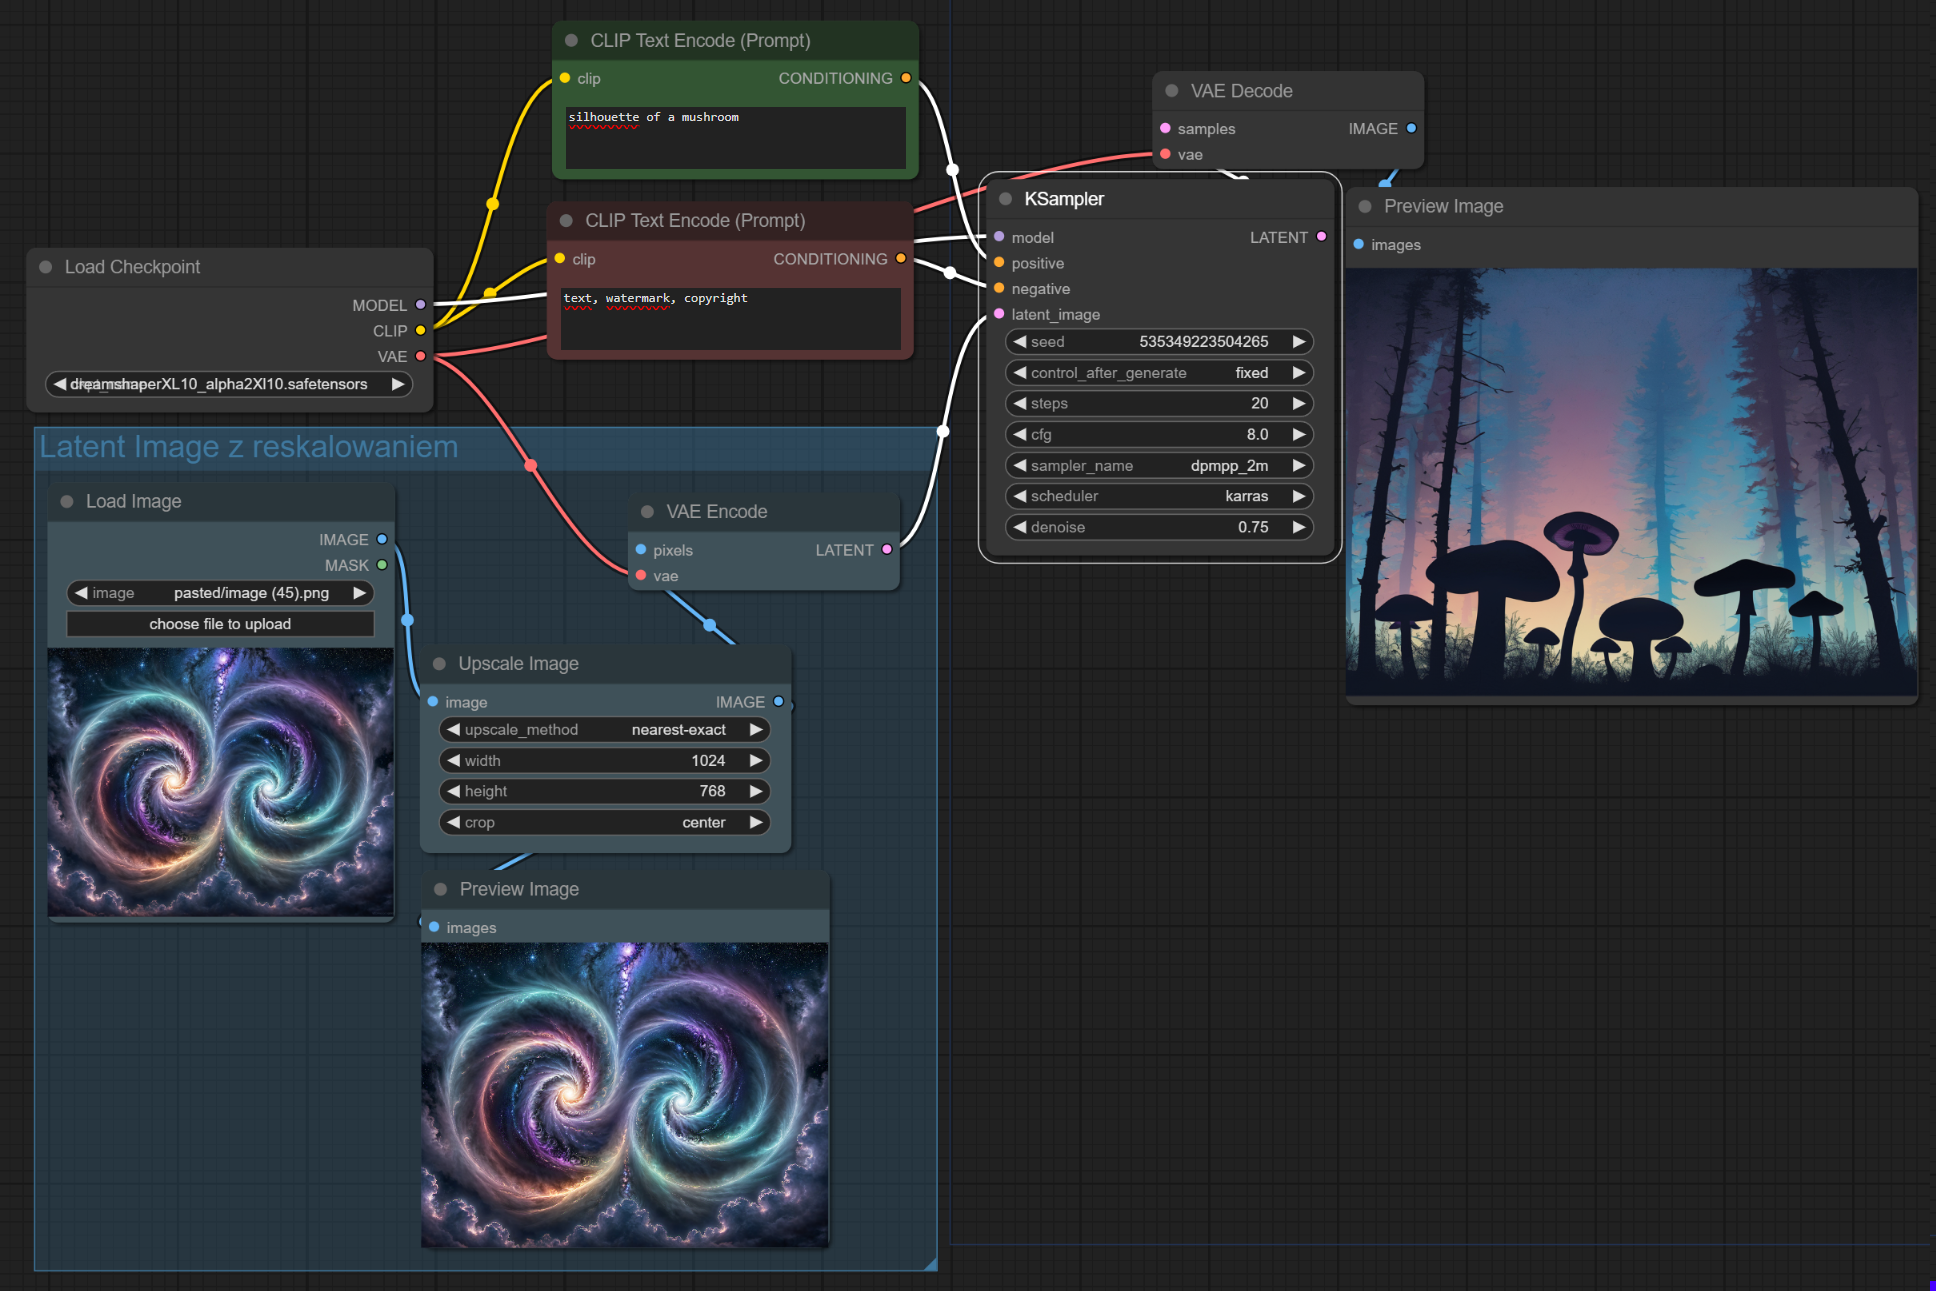
Task: Open the sampler_name dropdown
Action: point(1158,466)
